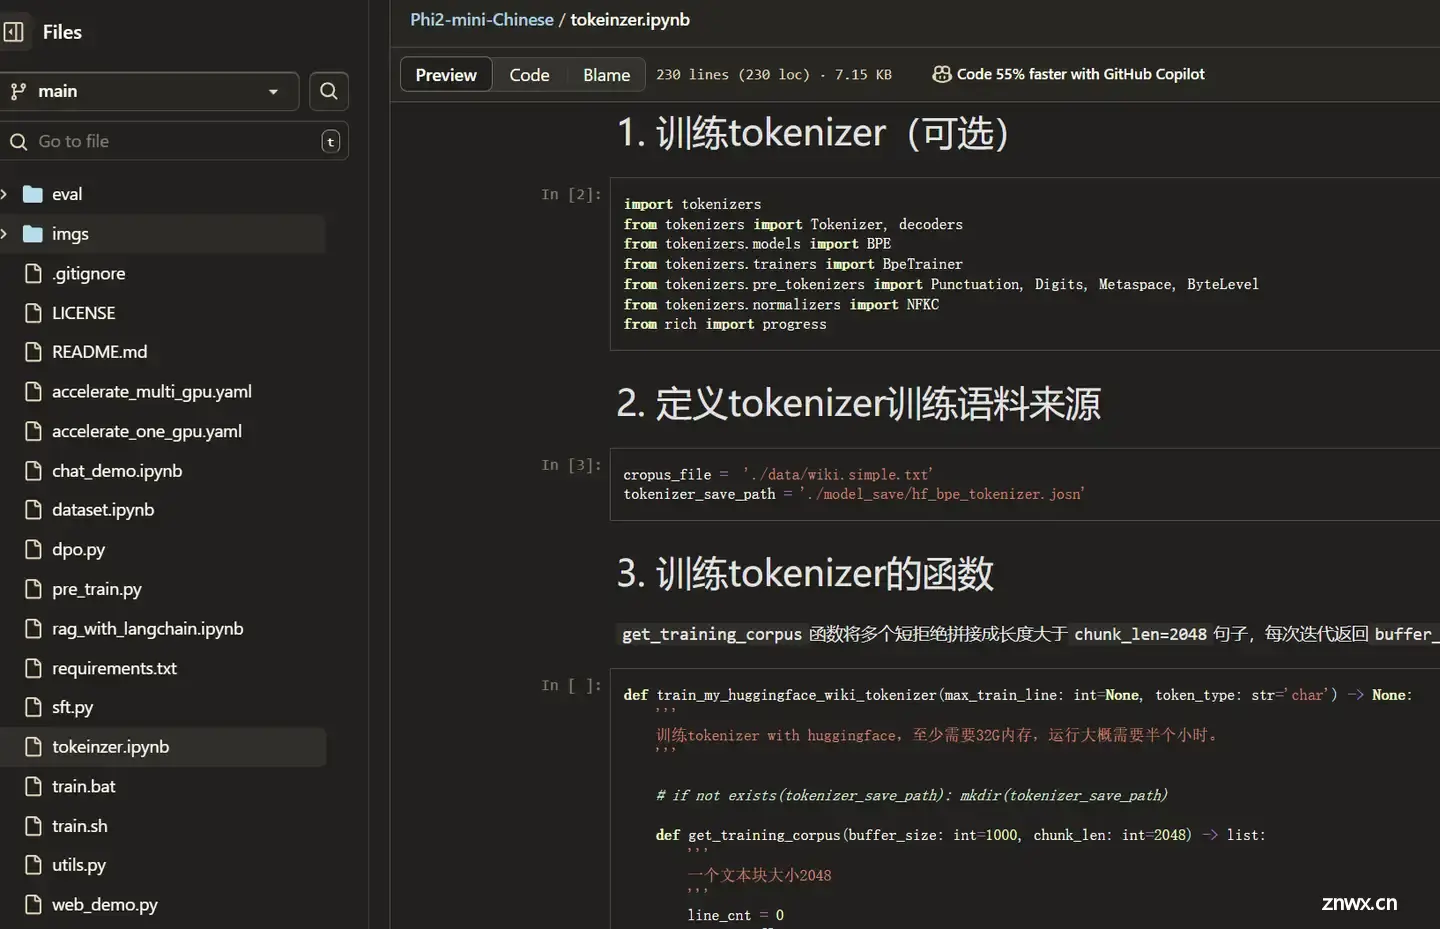This screenshot has width=1440, height=929.
Task: Click file icon next to LICENSE
Action: point(33,313)
